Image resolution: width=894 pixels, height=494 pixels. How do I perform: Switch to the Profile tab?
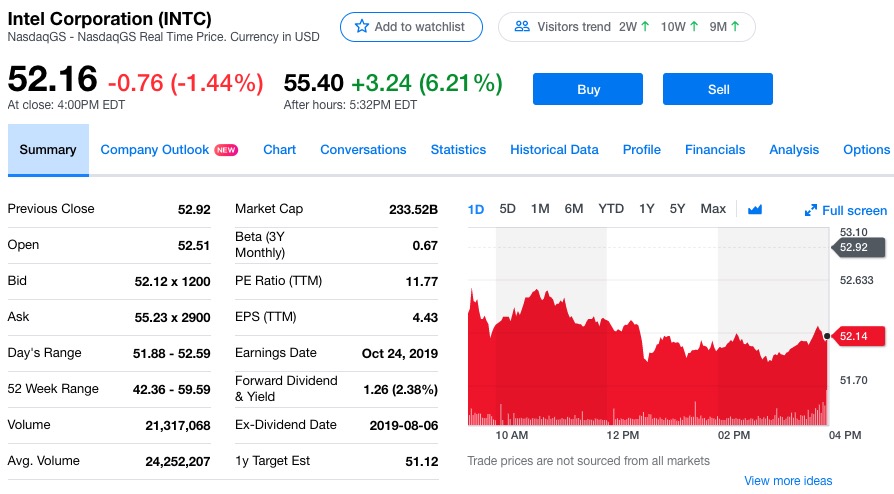[641, 149]
